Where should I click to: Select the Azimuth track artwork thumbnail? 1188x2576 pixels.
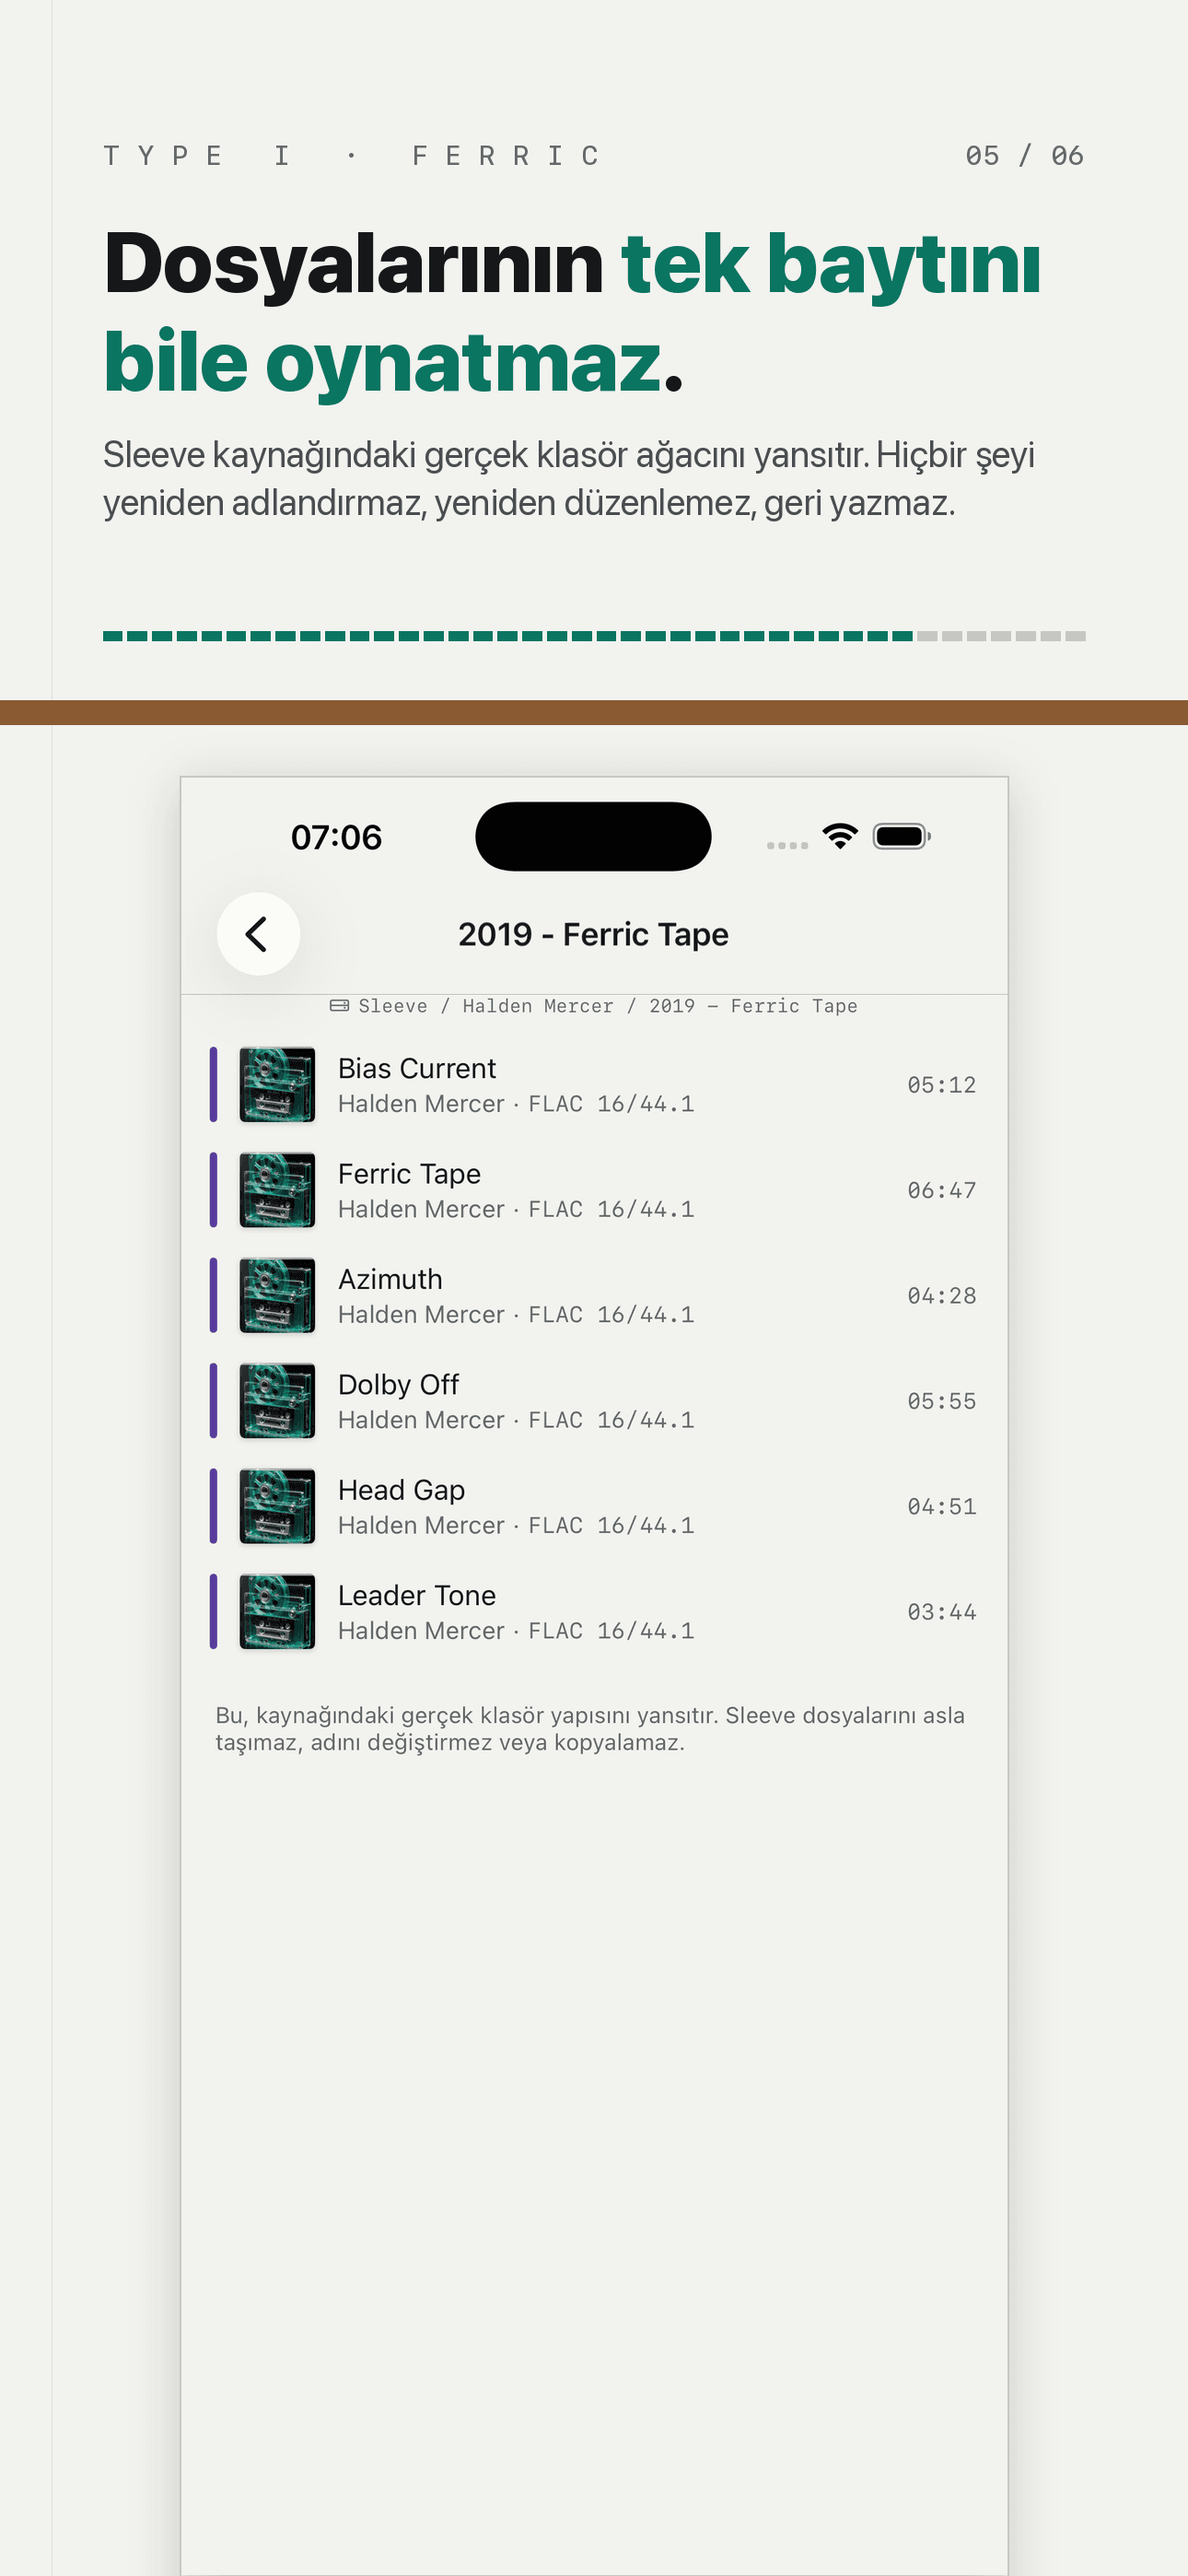click(x=277, y=1296)
